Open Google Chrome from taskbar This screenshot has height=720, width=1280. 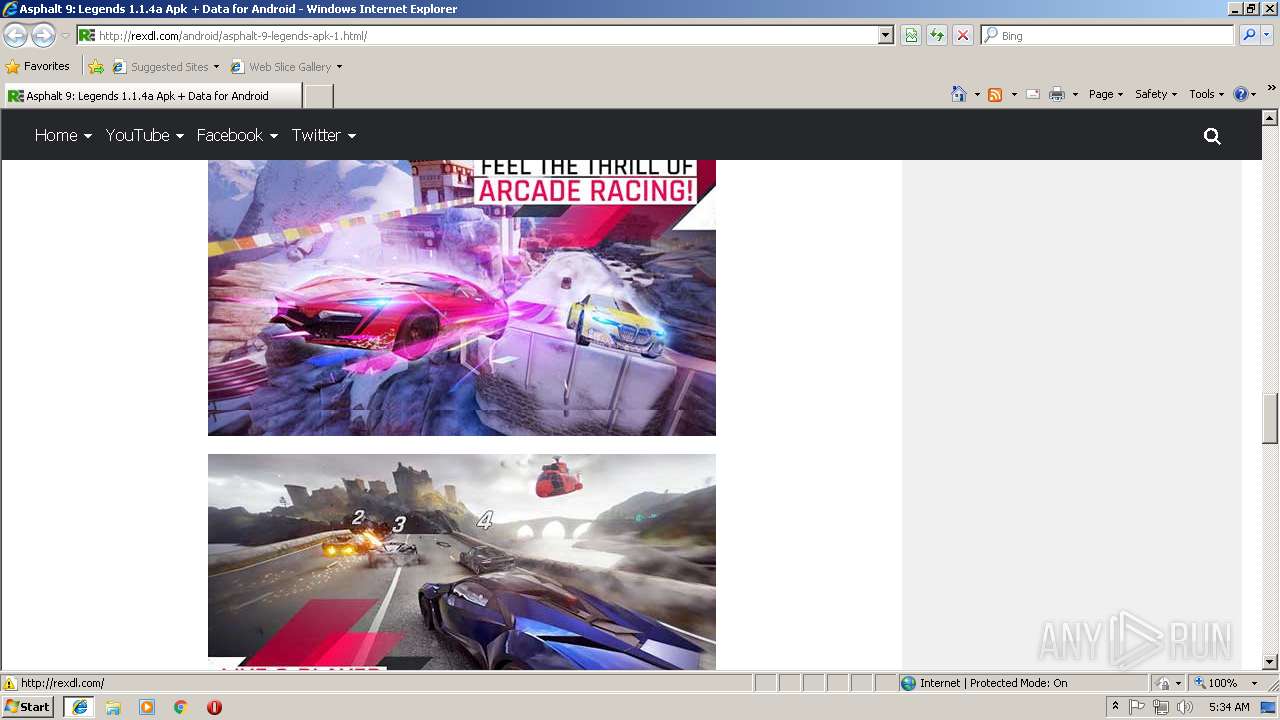pyautogui.click(x=181, y=707)
